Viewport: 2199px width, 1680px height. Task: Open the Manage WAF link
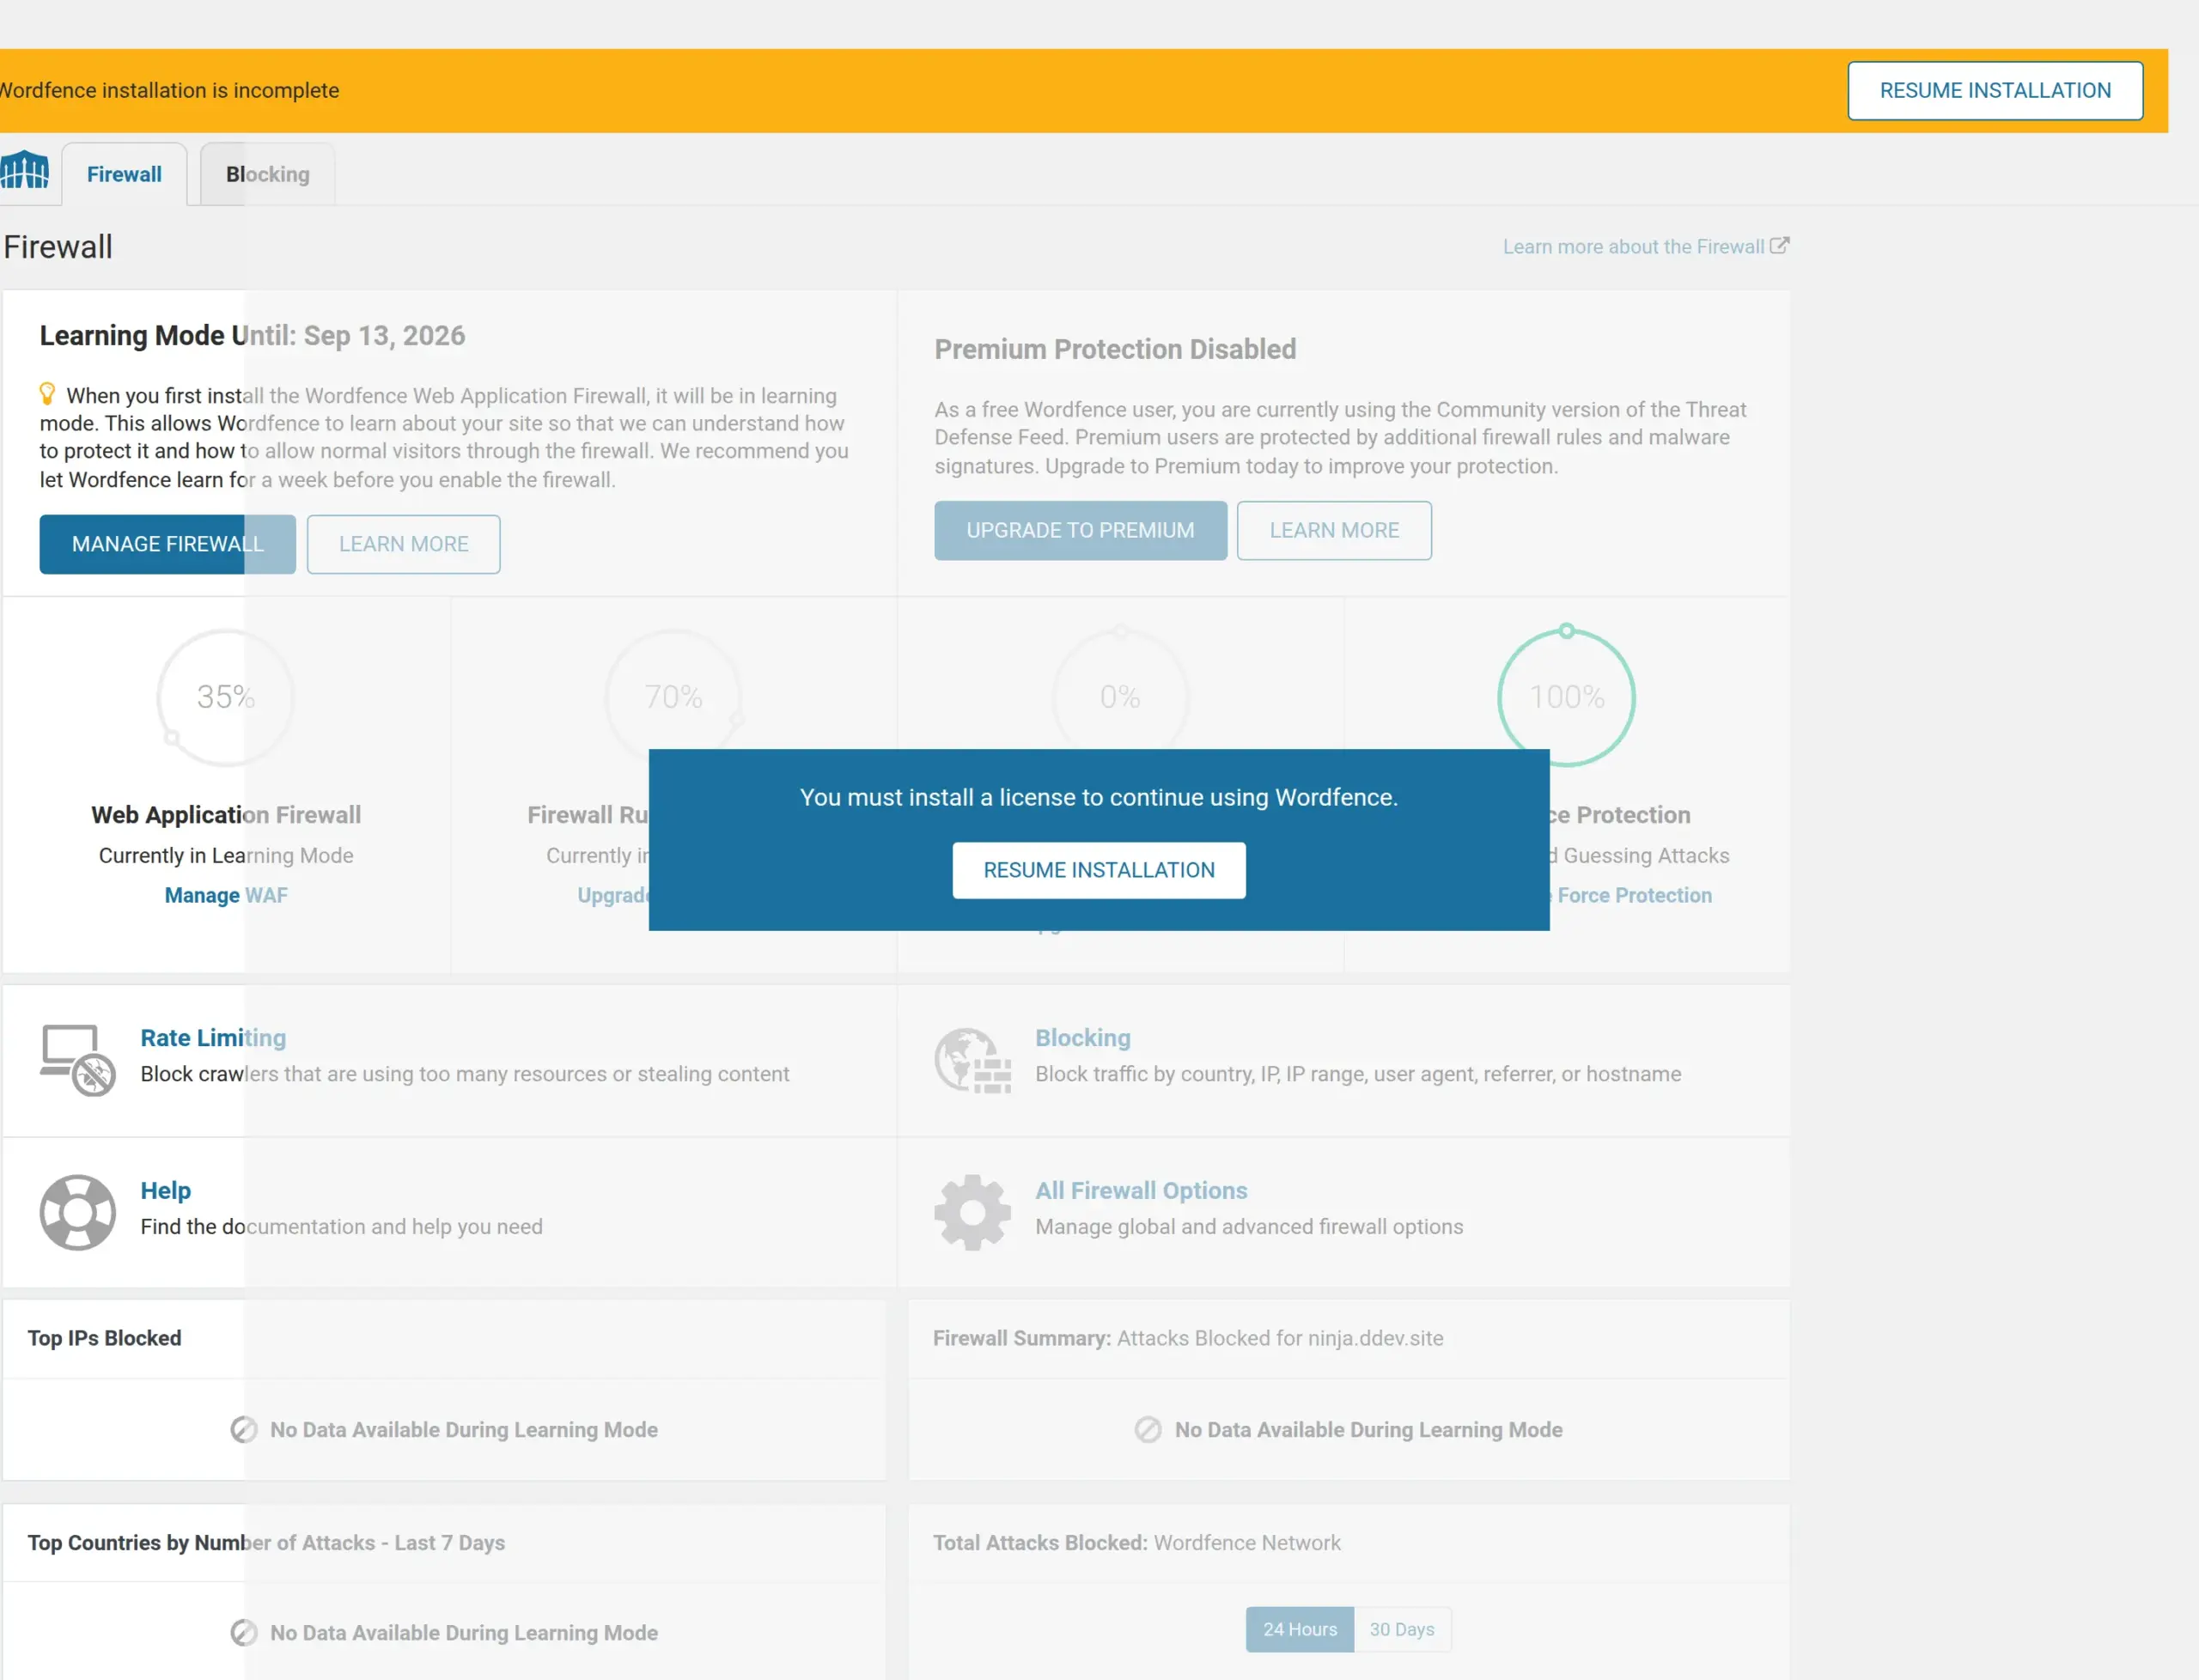[226, 895]
